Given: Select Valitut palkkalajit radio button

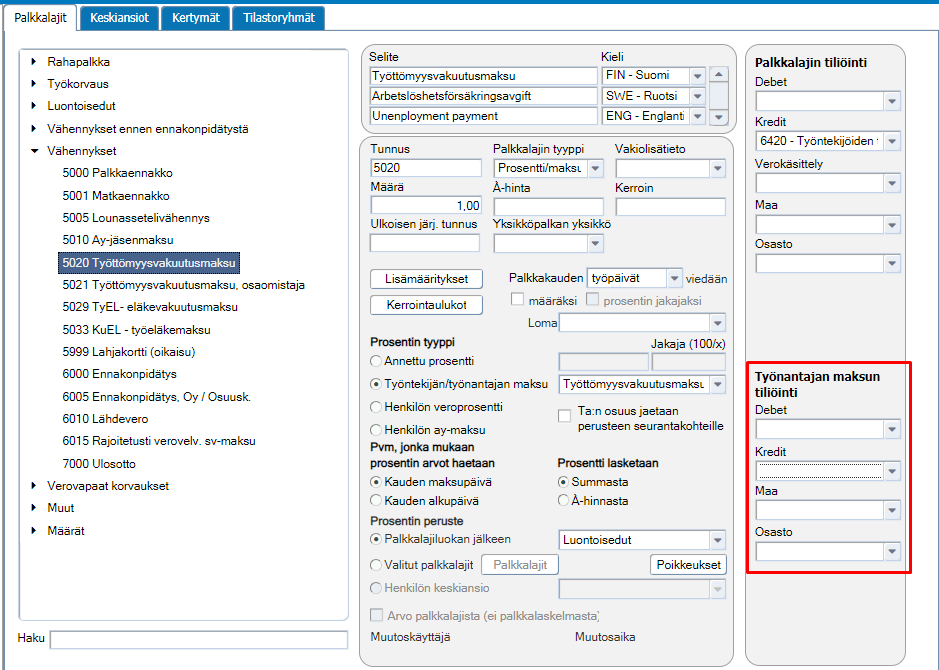Looking at the screenshot, I should (x=376, y=565).
